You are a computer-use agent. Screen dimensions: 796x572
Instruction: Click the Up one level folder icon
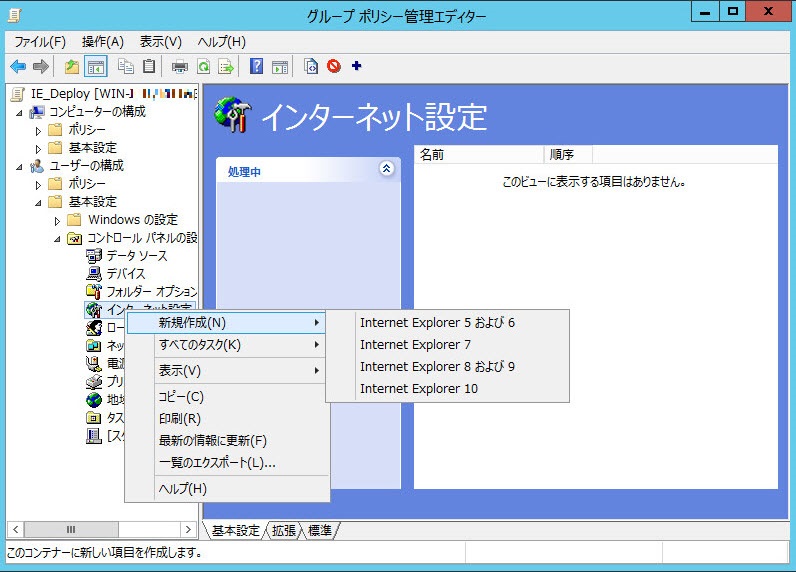pyautogui.click(x=72, y=67)
